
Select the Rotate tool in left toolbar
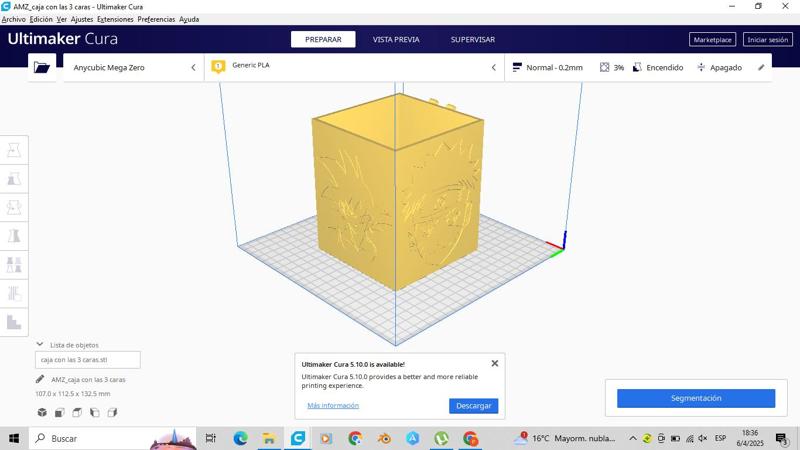point(14,208)
